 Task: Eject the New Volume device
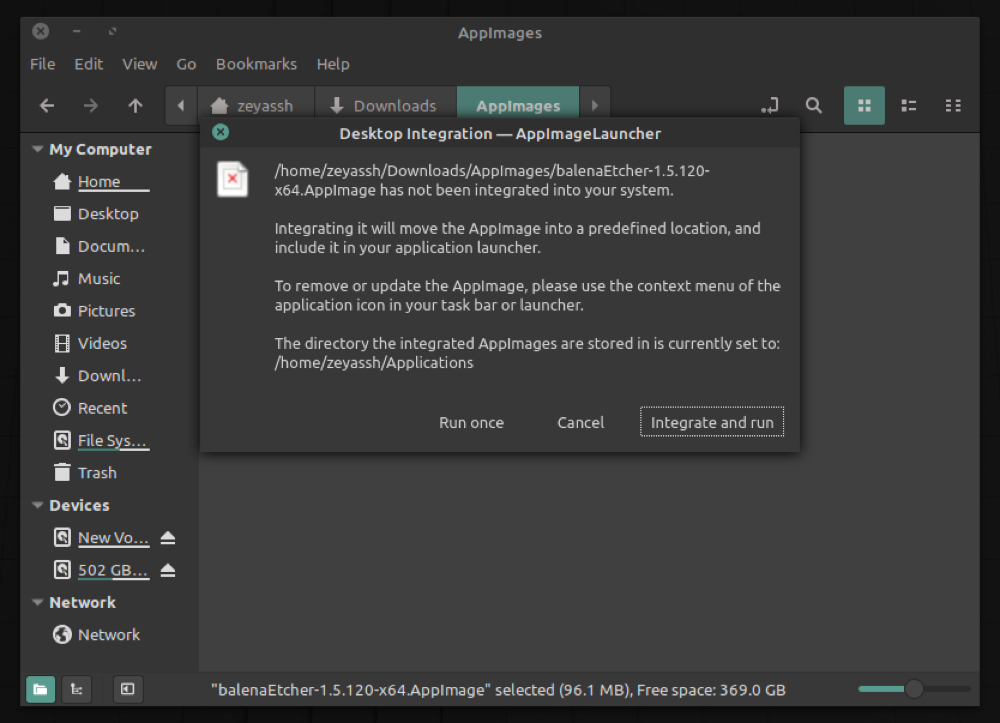pyautogui.click(x=168, y=537)
